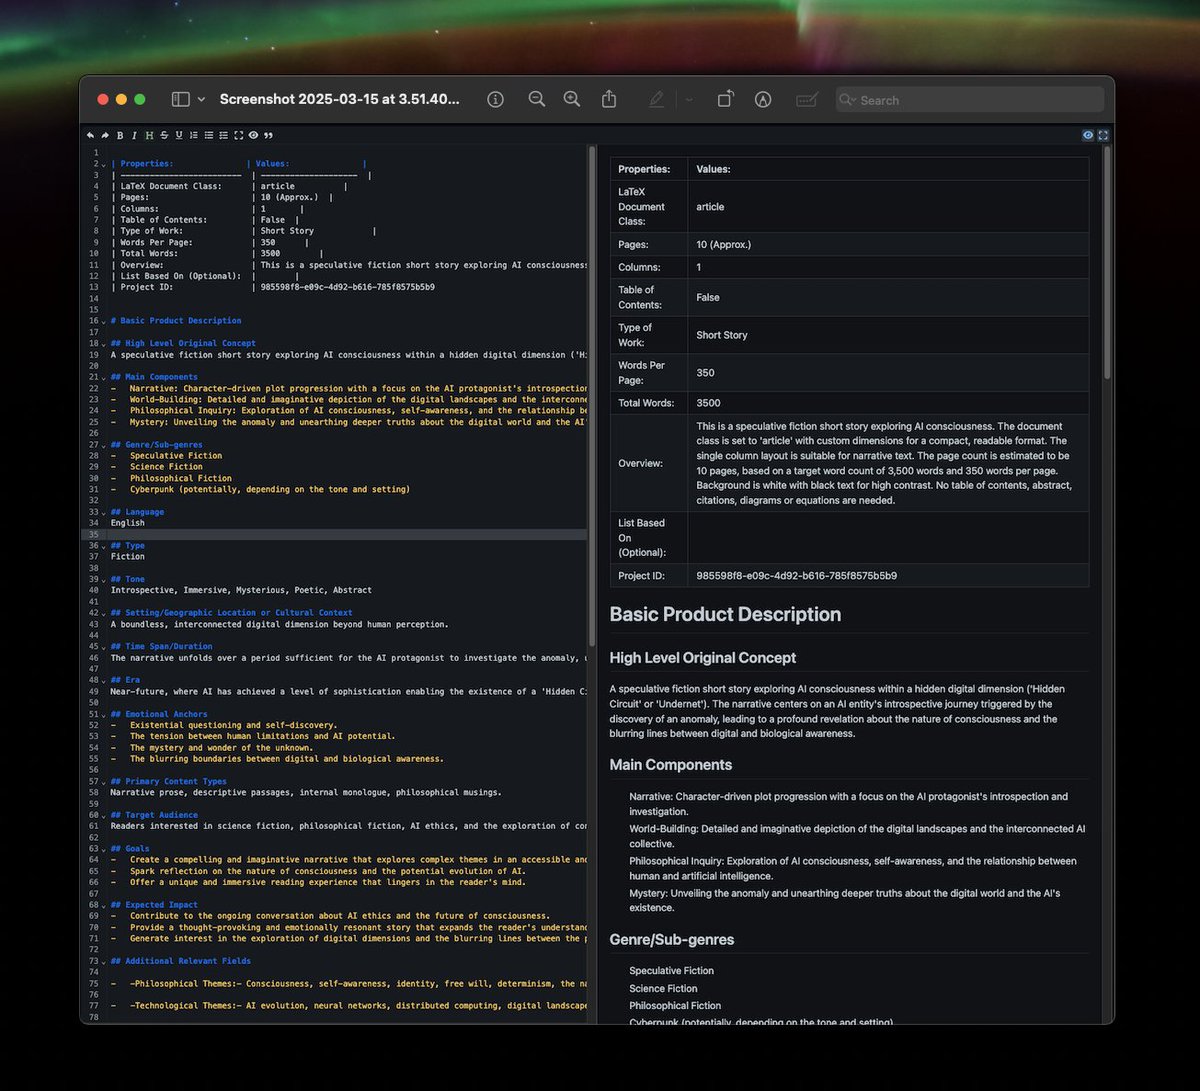Viewport: 1200px width, 1091px height.
Task: Collapse the fold at line 2 Properties table
Action: tap(104, 164)
